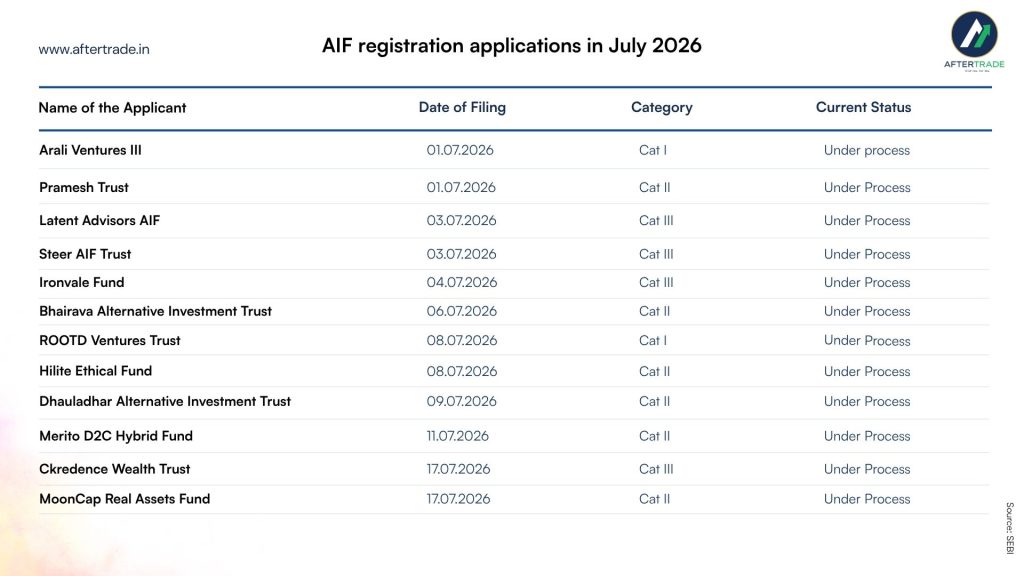Click the Merito D2C Hybrid Fund name
This screenshot has width=1024, height=576.
(x=116, y=436)
